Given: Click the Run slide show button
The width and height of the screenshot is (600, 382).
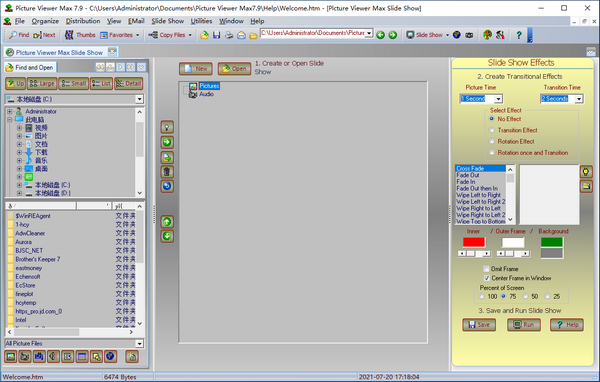Looking at the screenshot, I should 524,325.
